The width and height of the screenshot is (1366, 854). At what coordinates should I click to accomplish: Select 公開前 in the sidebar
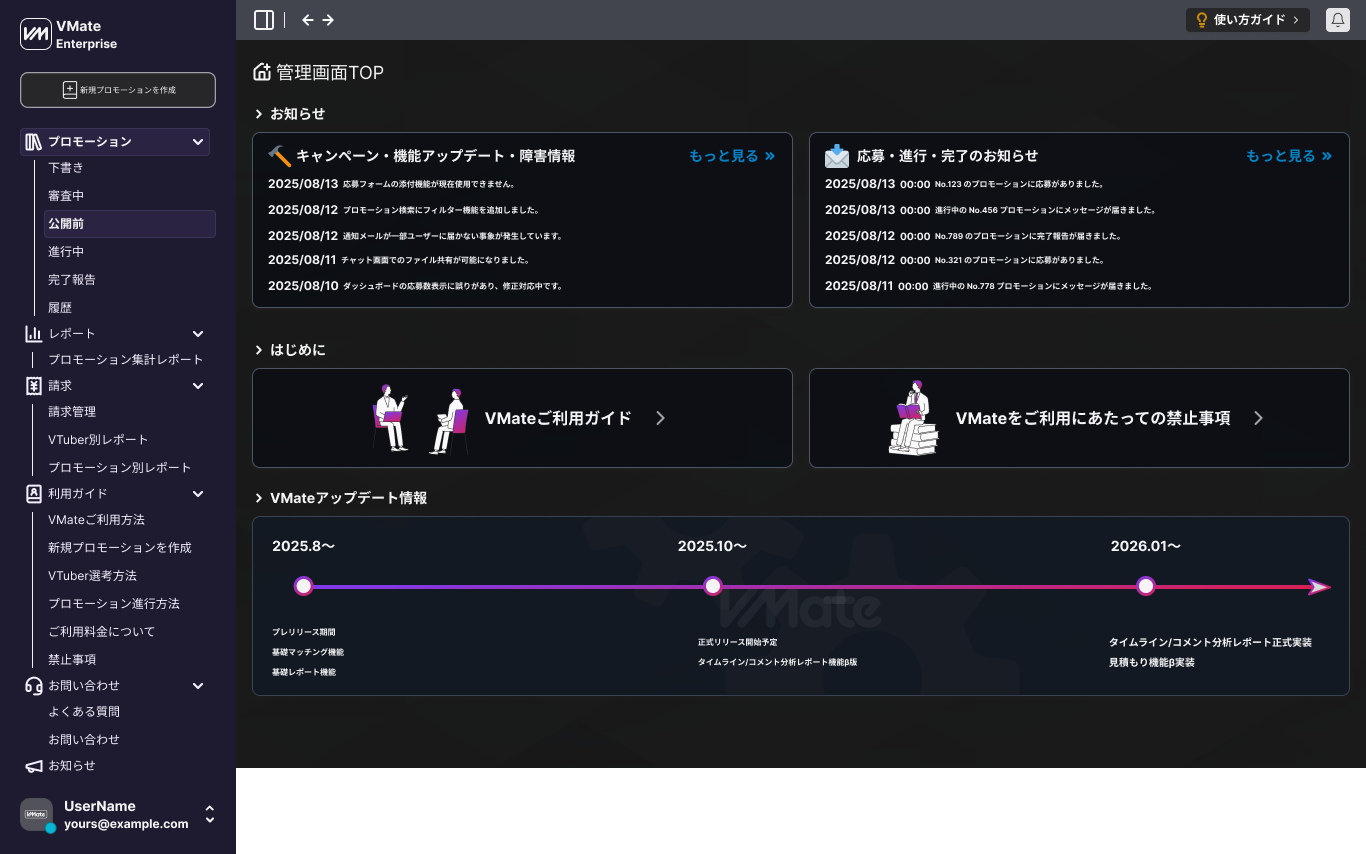point(130,224)
